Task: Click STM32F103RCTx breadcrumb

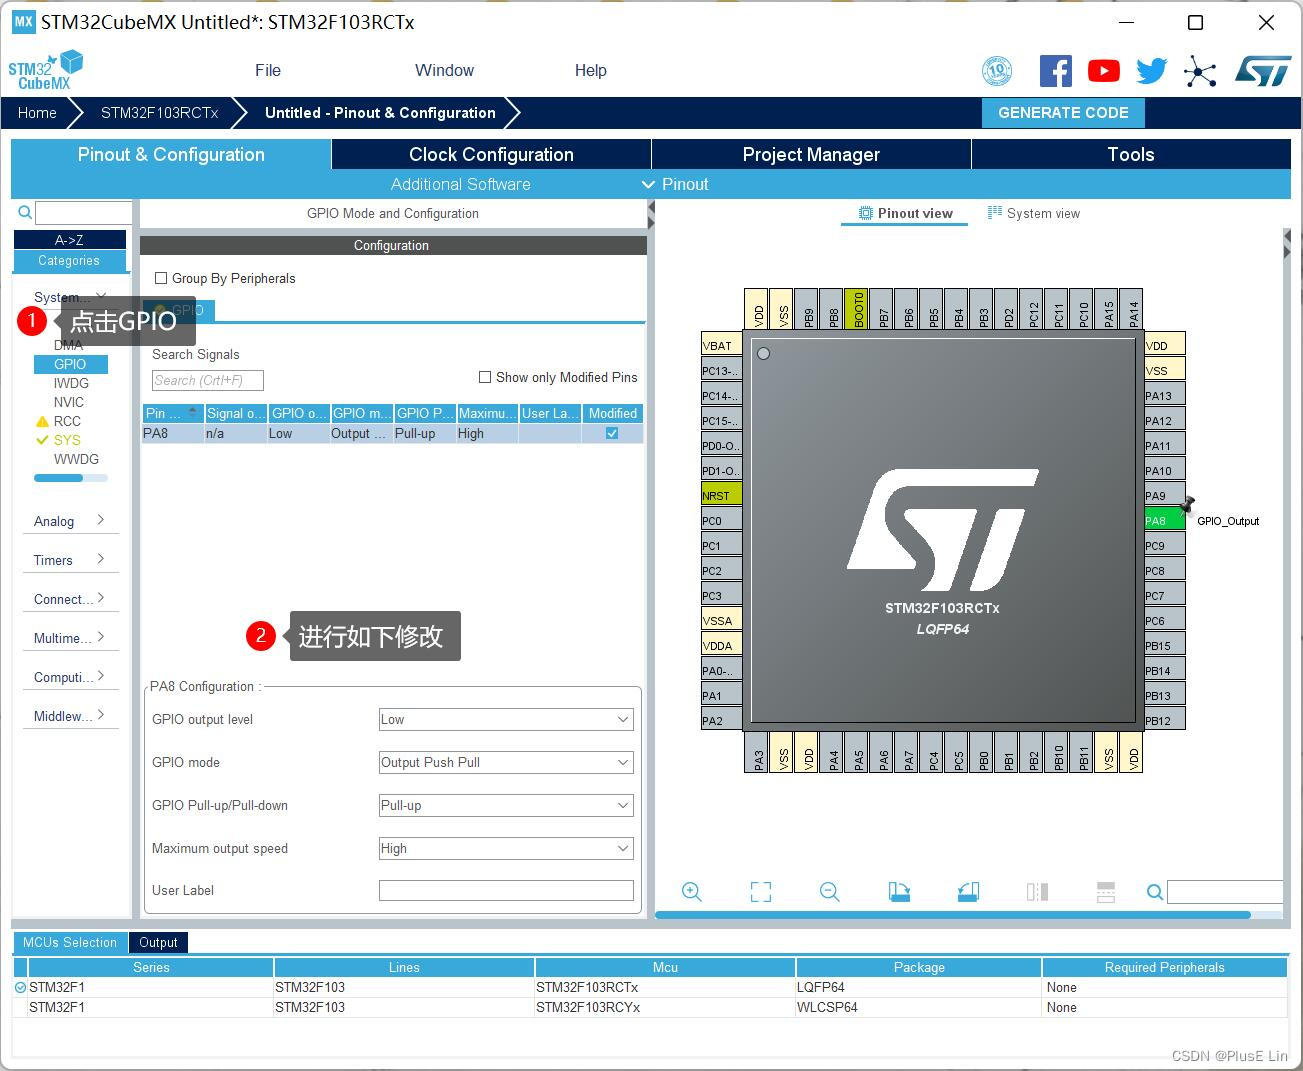Action: point(159,113)
